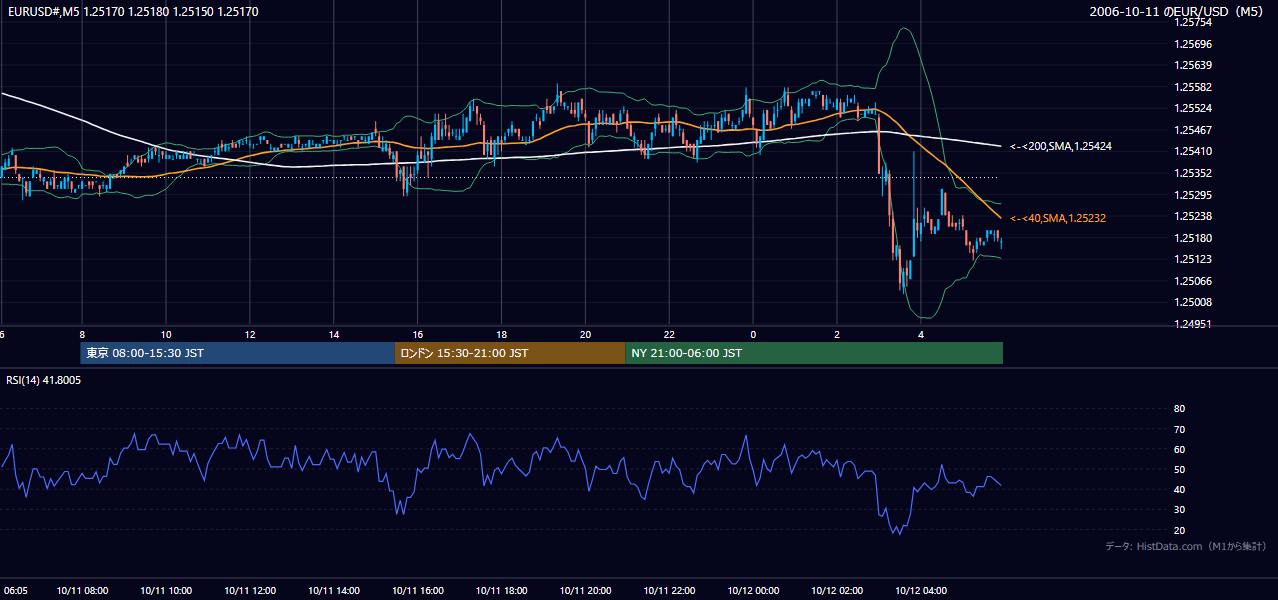Open the HistData.com data credit
The image size is (1278, 600).
coord(1186,546)
